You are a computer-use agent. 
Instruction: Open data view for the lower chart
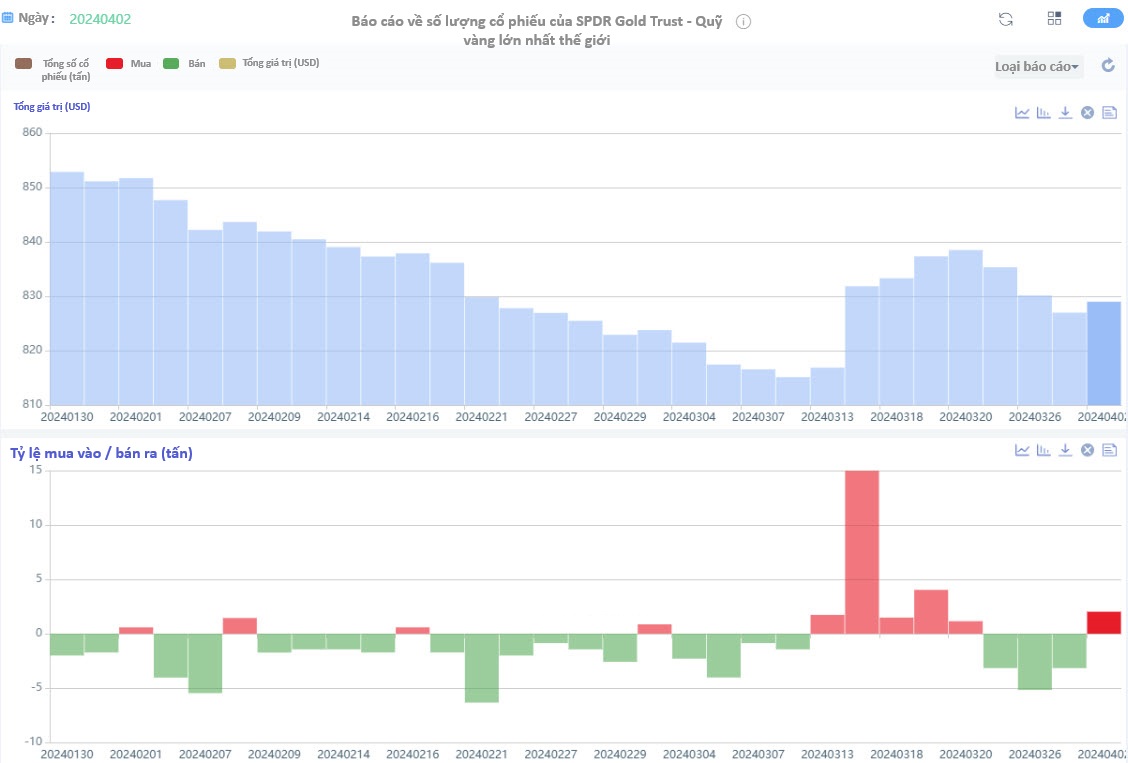[x=1109, y=450]
